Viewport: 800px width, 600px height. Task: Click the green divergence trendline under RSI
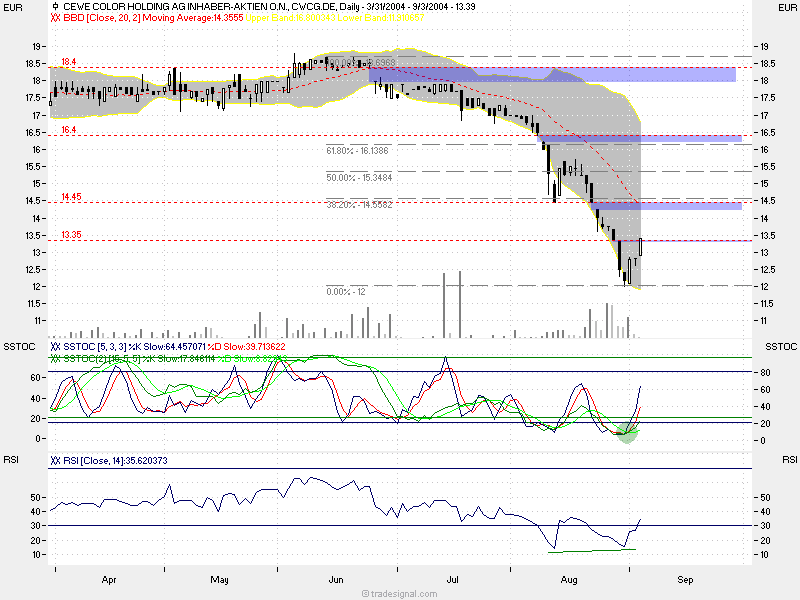[x=592, y=551]
